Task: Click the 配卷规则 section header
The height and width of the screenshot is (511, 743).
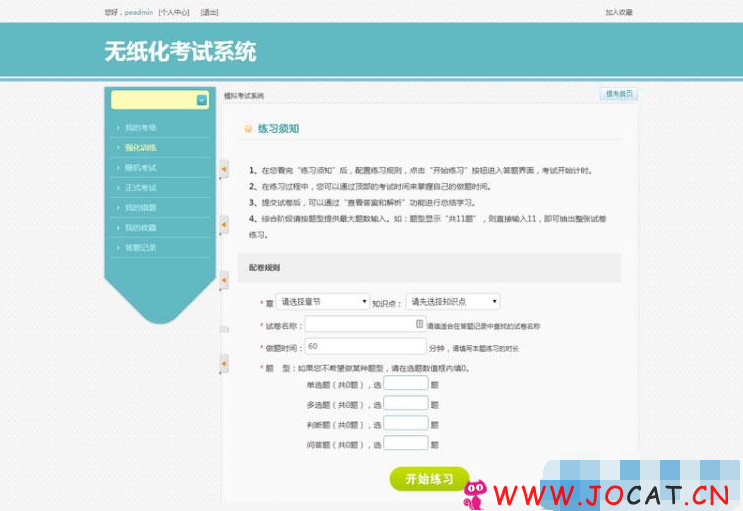Action: coord(429,268)
